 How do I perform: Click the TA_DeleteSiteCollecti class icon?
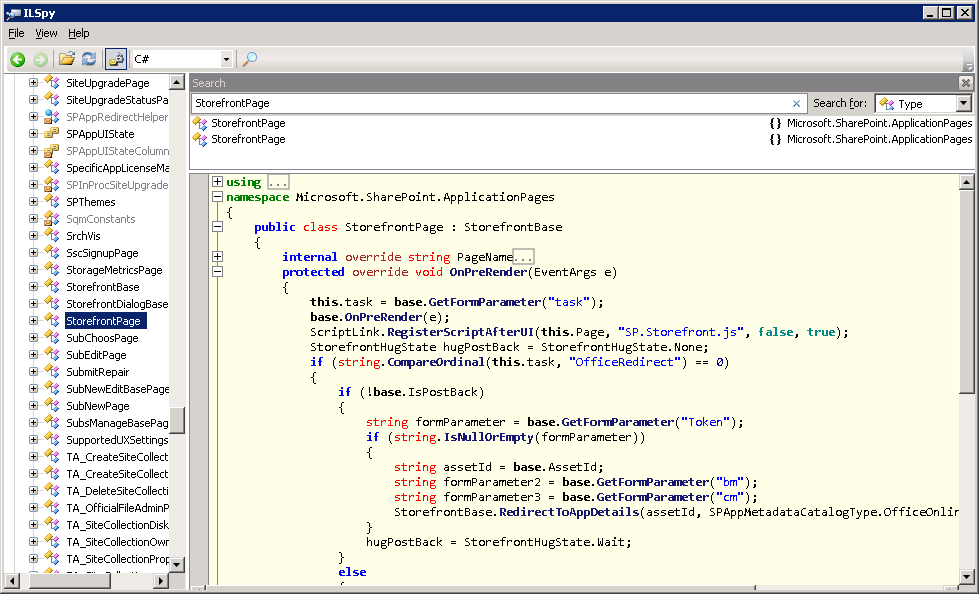(52, 490)
